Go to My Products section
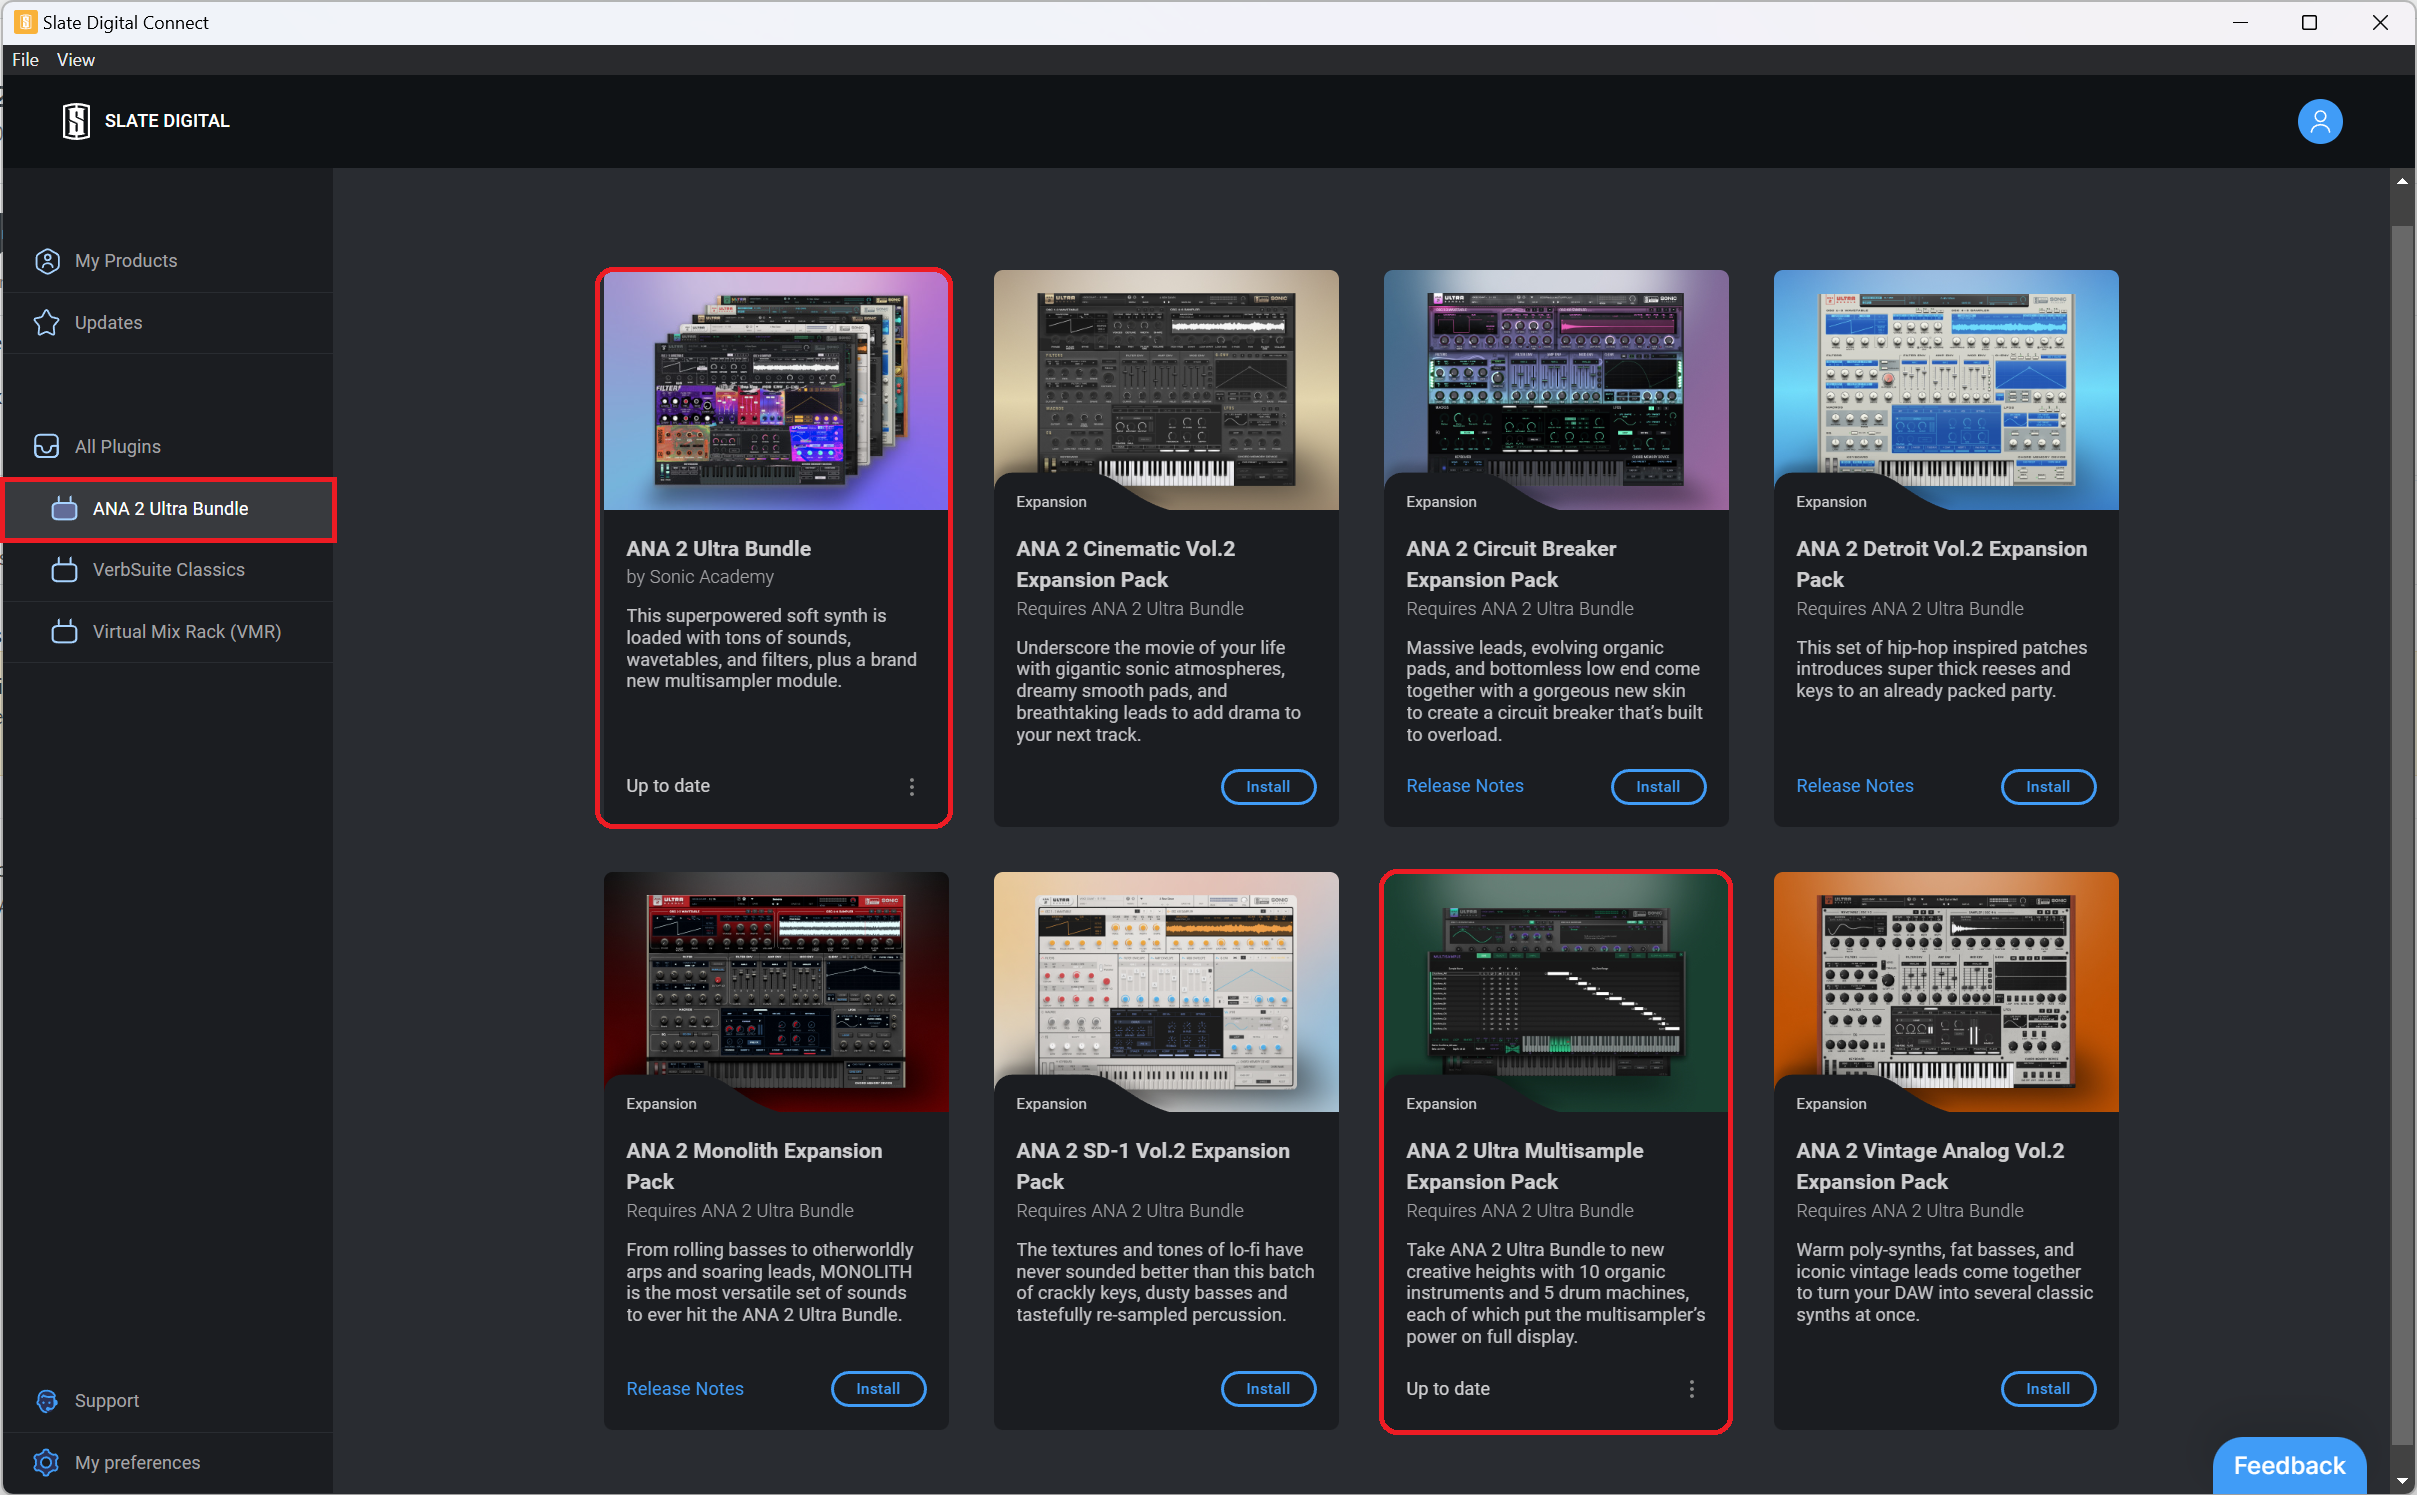Image resolution: width=2417 pixels, height=1495 pixels. click(x=168, y=261)
